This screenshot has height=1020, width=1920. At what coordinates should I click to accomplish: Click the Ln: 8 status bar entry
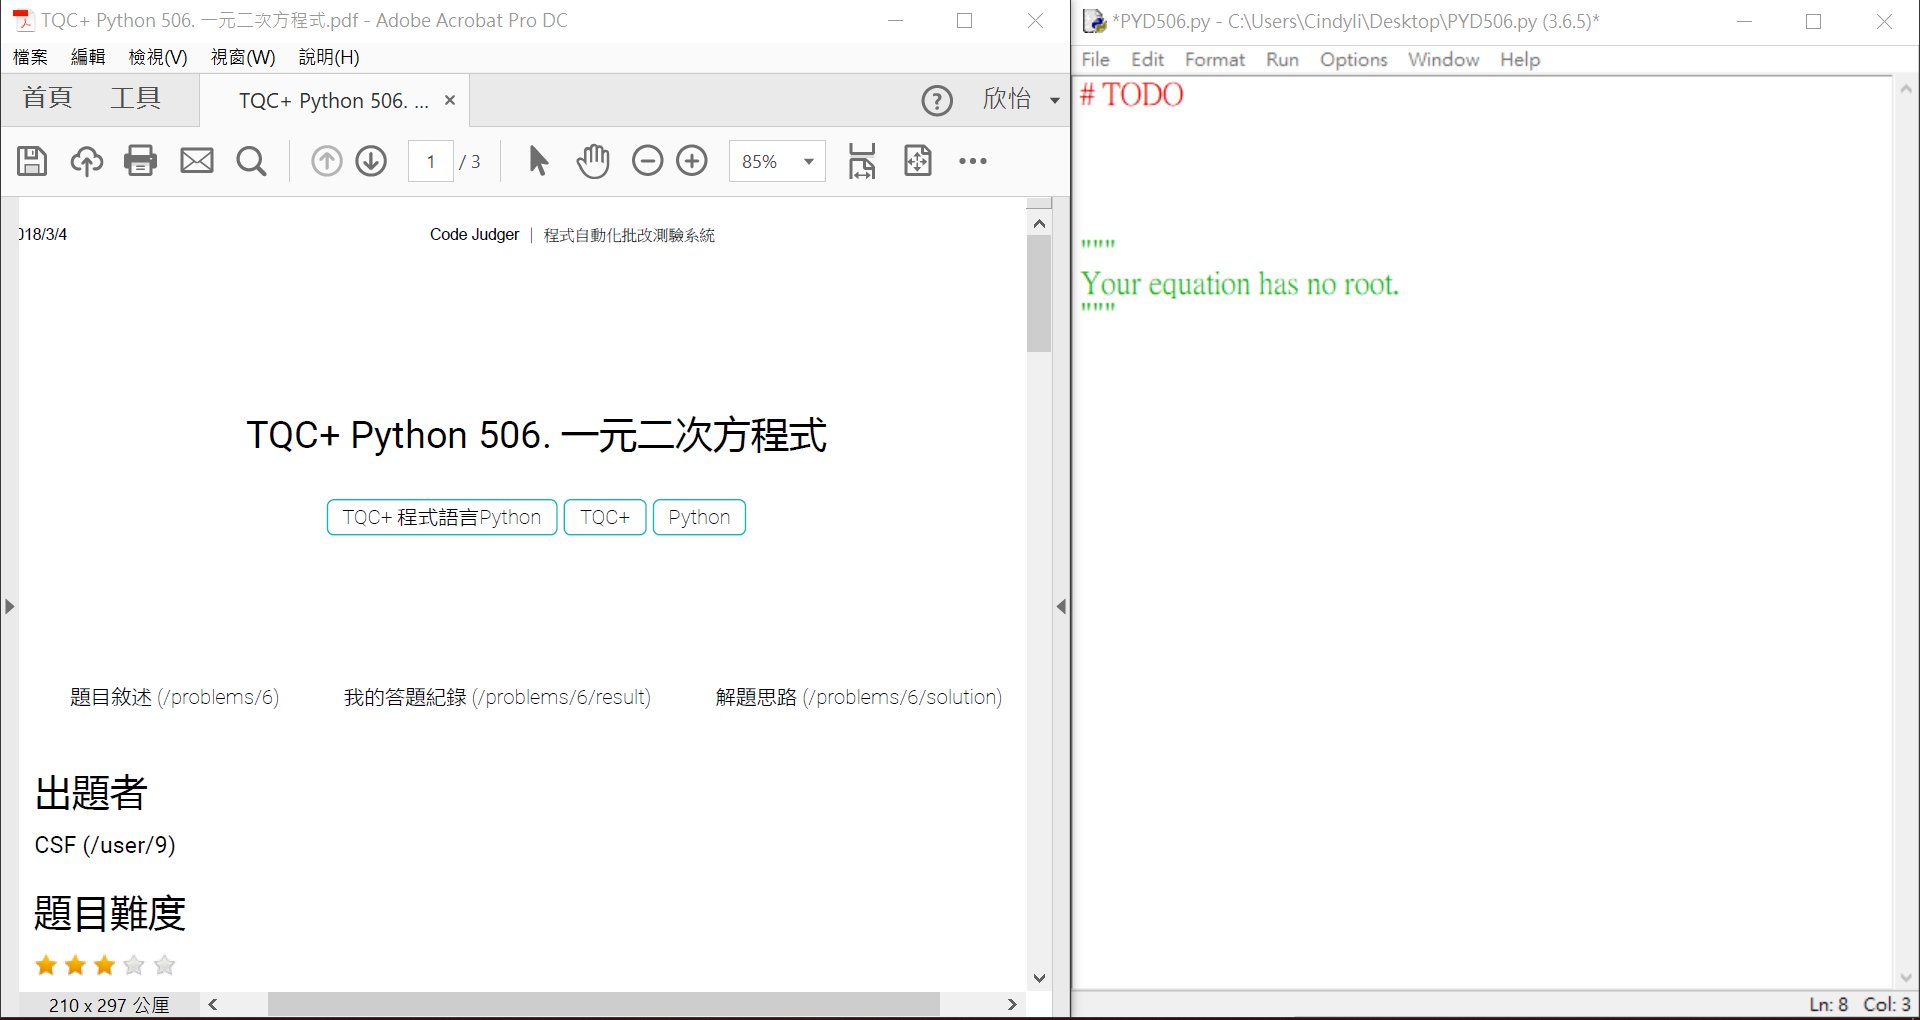1828,1004
